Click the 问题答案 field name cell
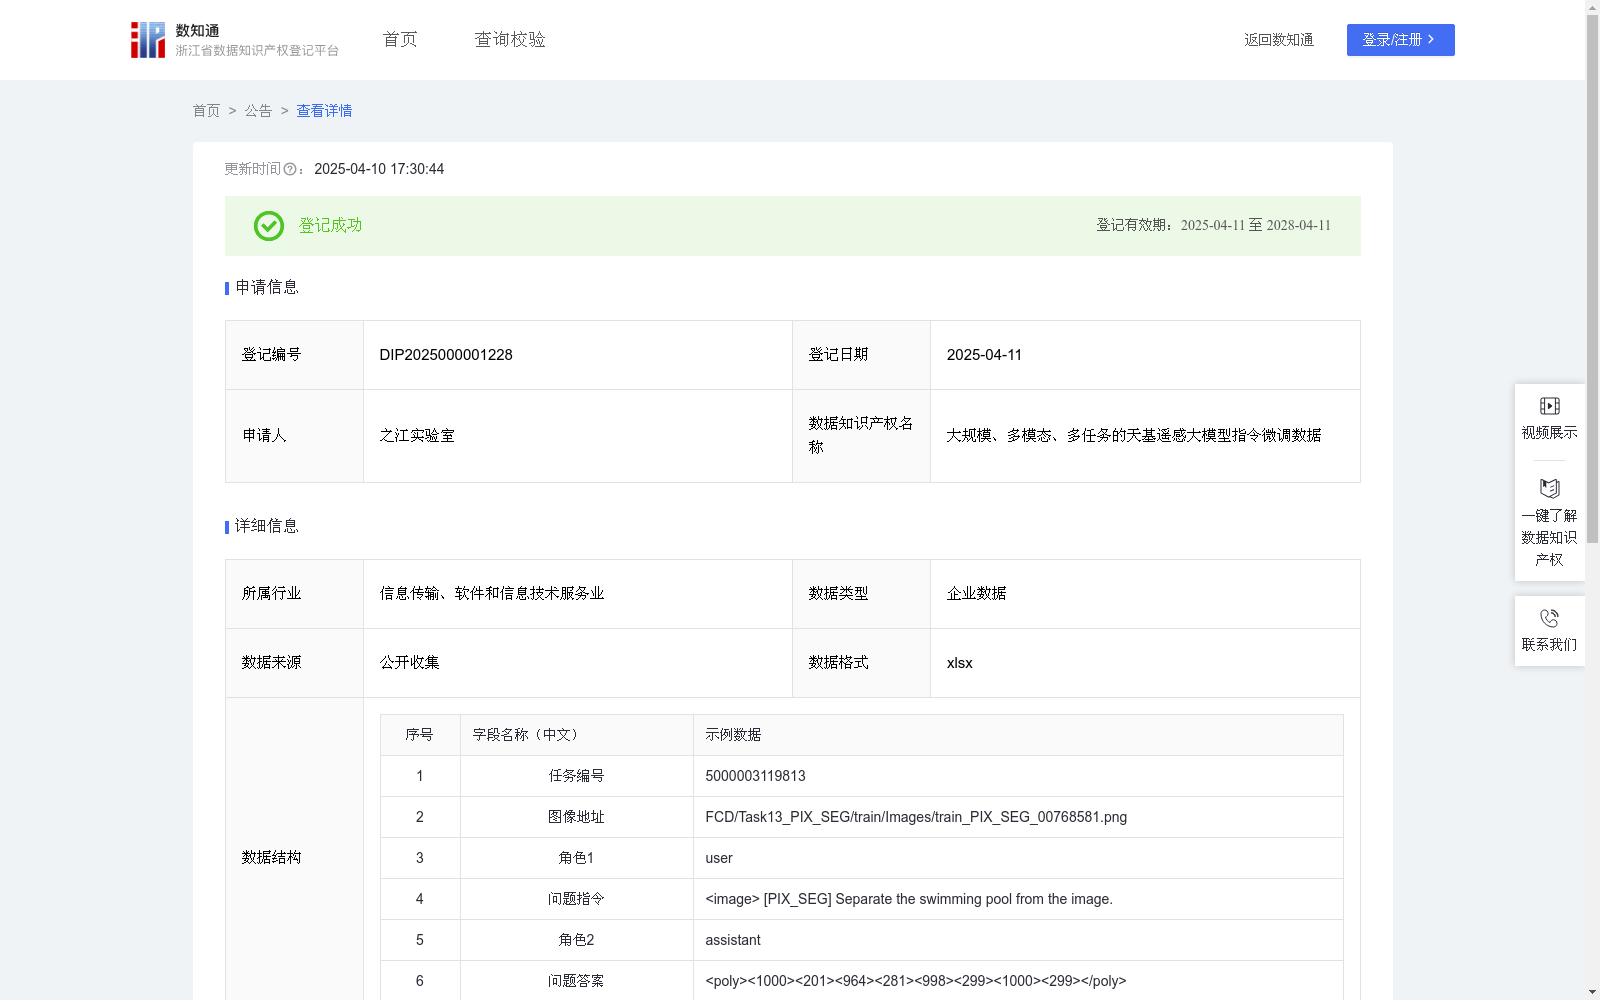Screen dimensions: 1600x1000 576,981
